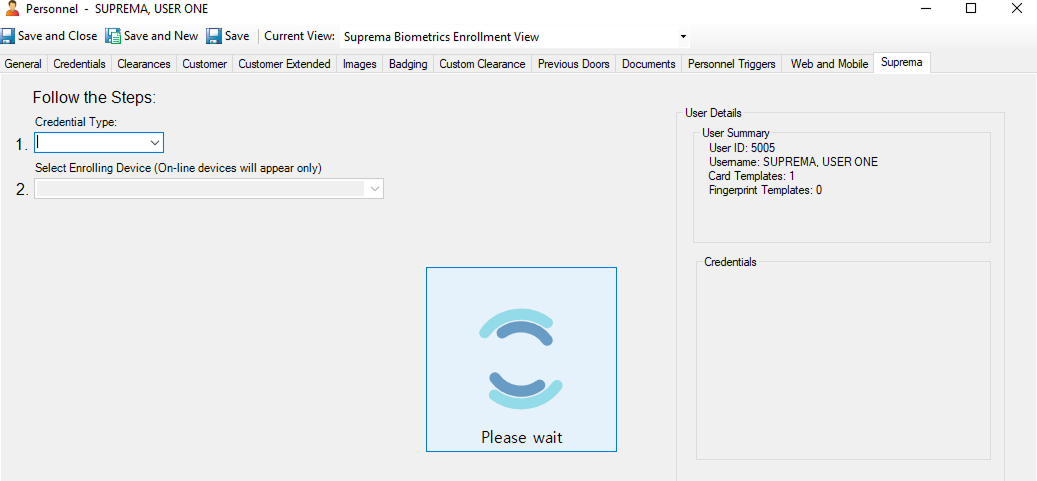
Task: Click the Personnel user icon in title bar
Action: click(12, 9)
